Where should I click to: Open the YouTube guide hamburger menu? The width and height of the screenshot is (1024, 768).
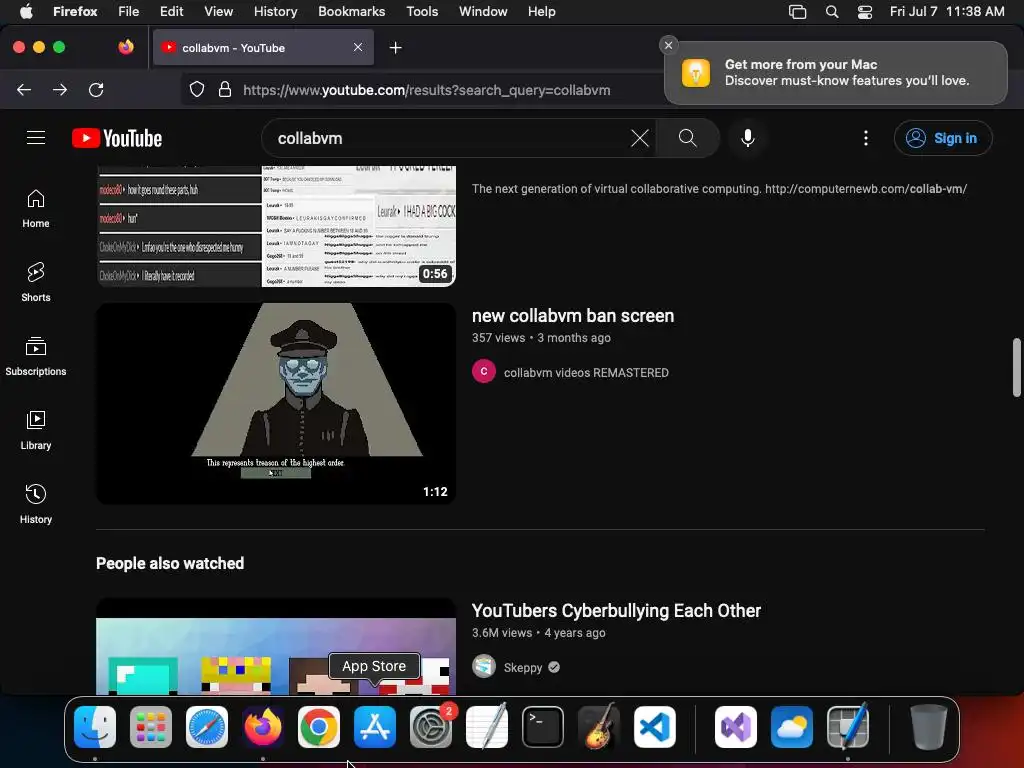point(36,138)
